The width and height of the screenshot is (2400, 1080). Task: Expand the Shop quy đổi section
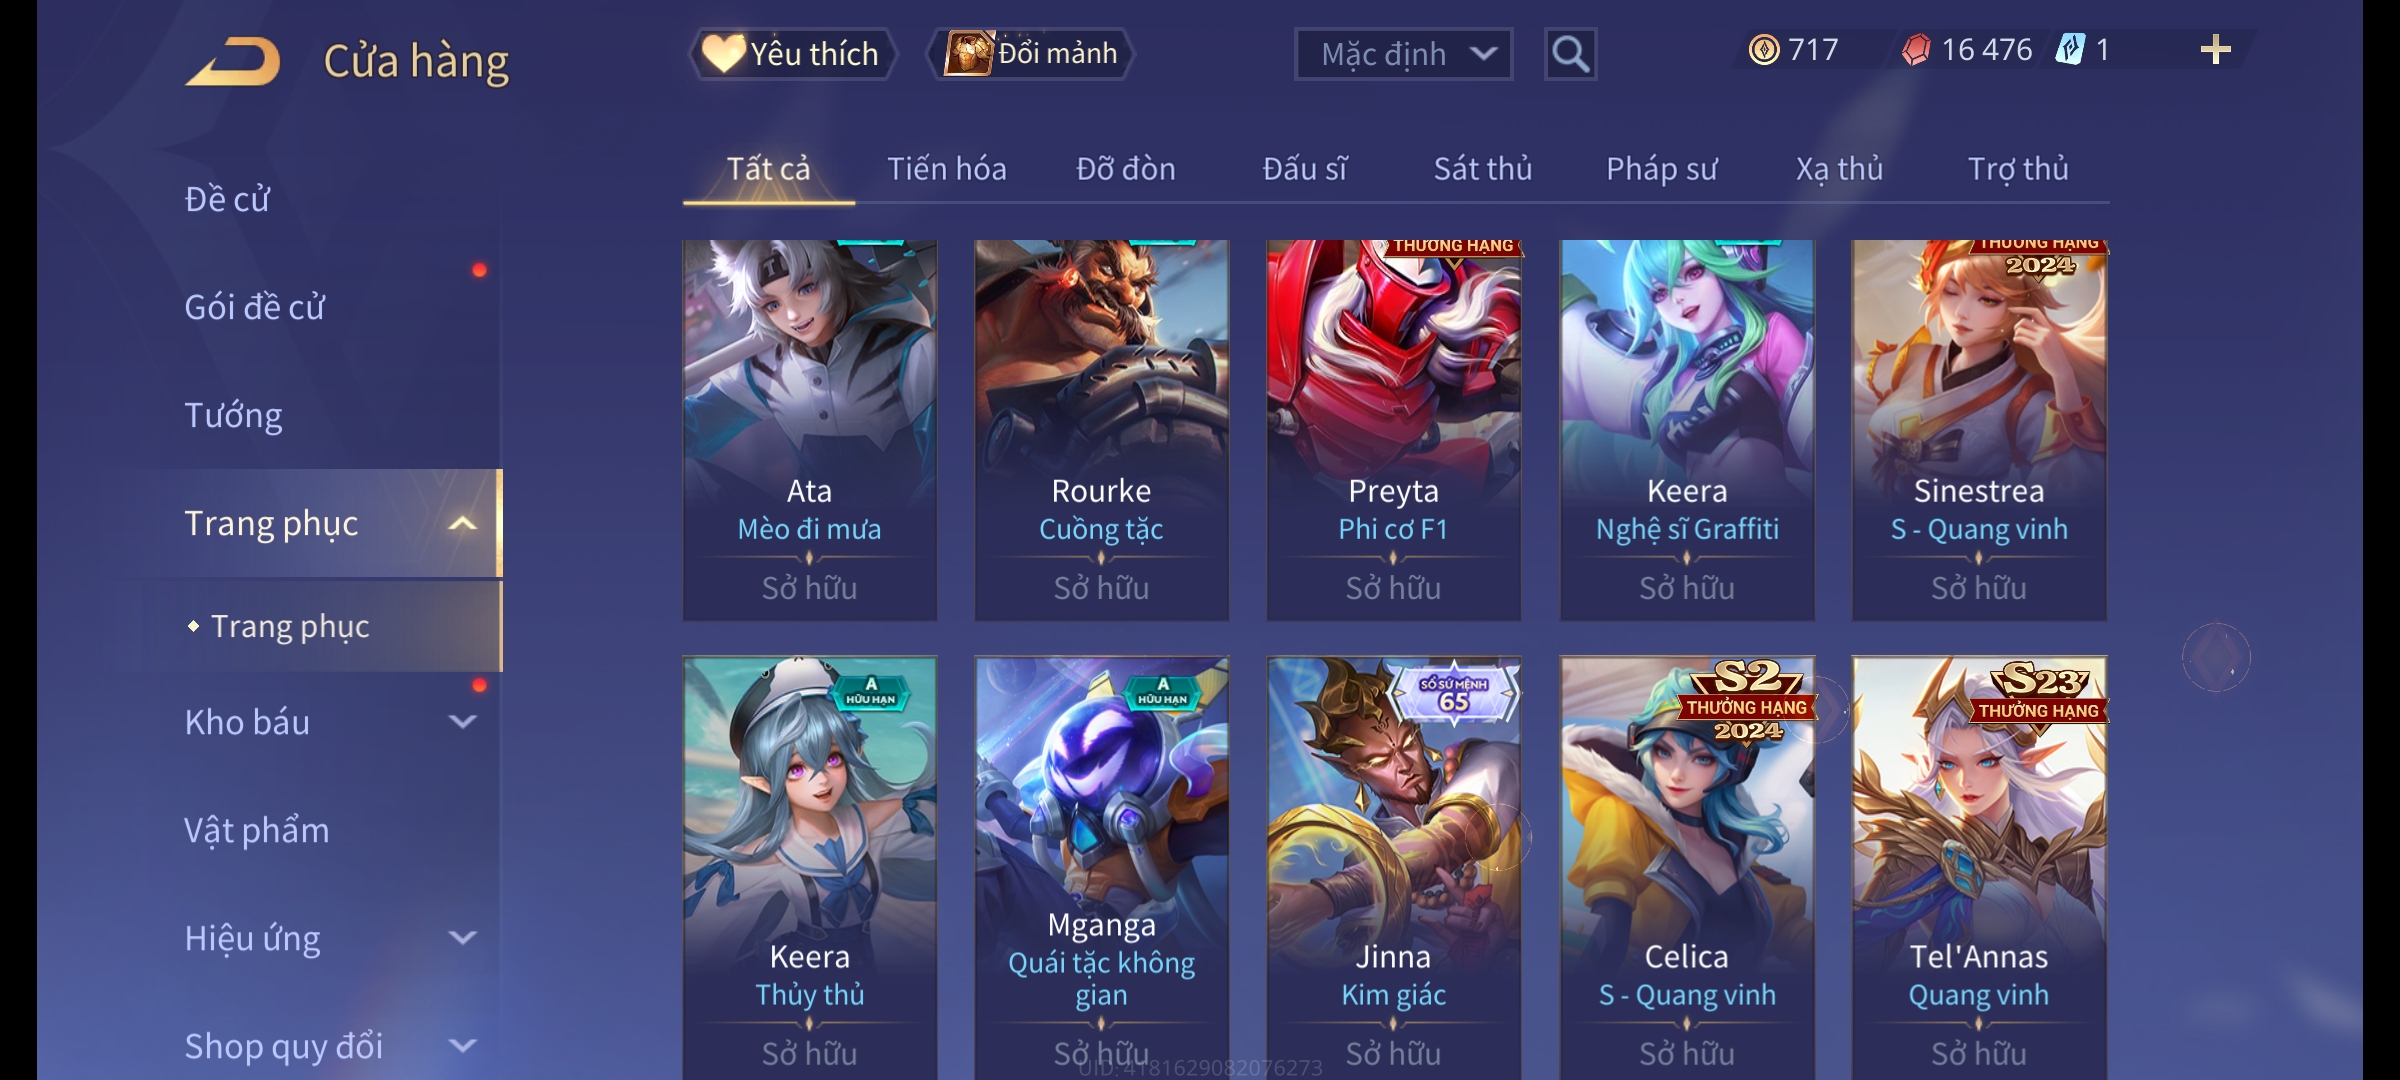(x=462, y=1045)
